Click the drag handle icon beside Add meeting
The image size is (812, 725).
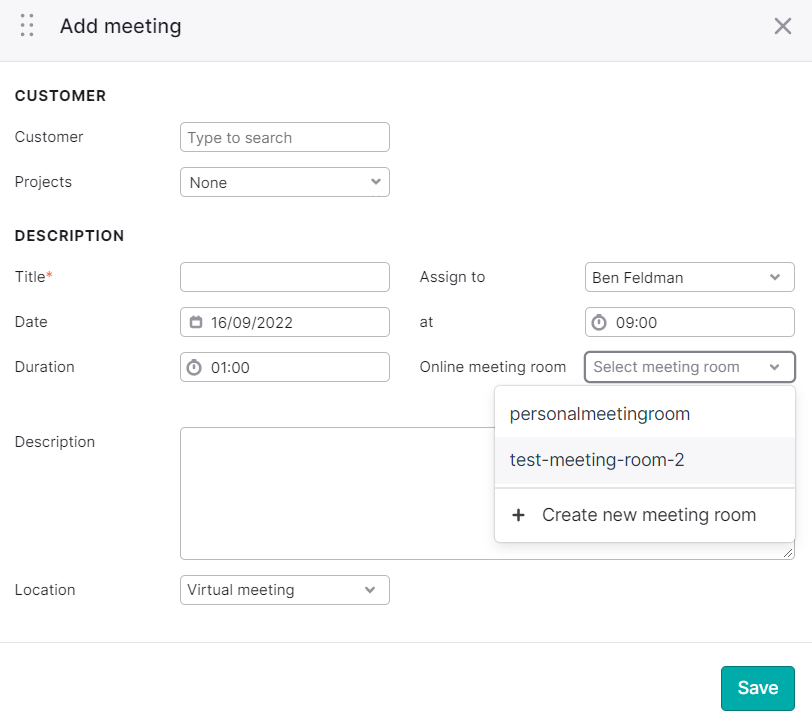coord(27,26)
